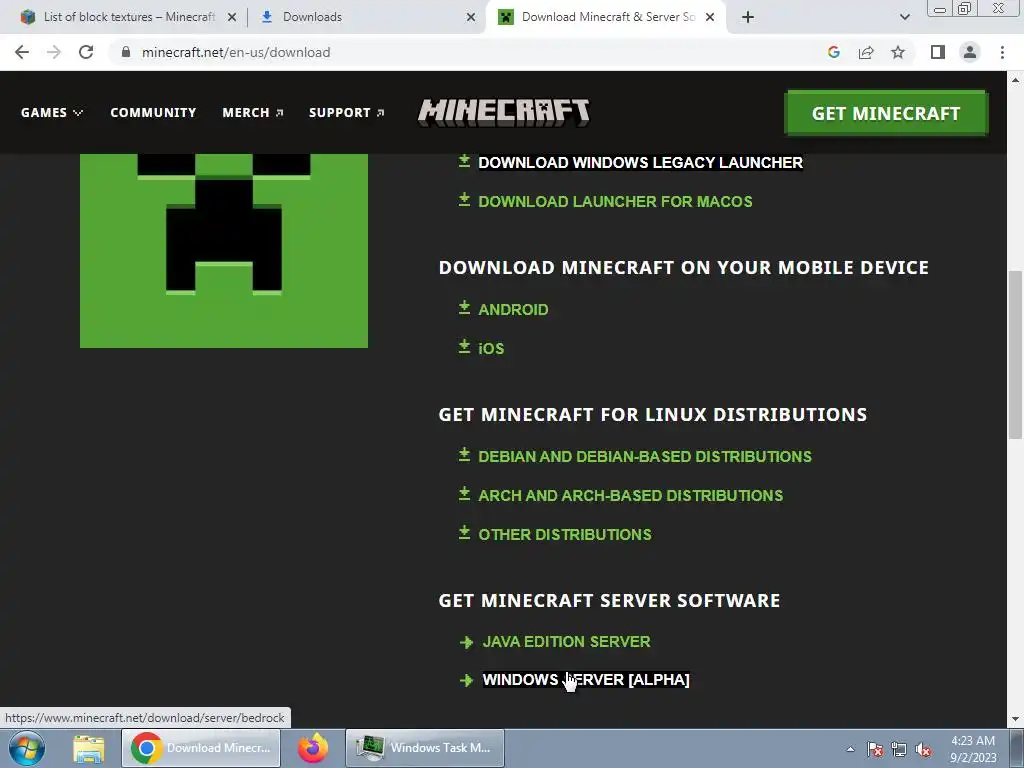
Task: Expand the Games menu
Action: (x=52, y=112)
